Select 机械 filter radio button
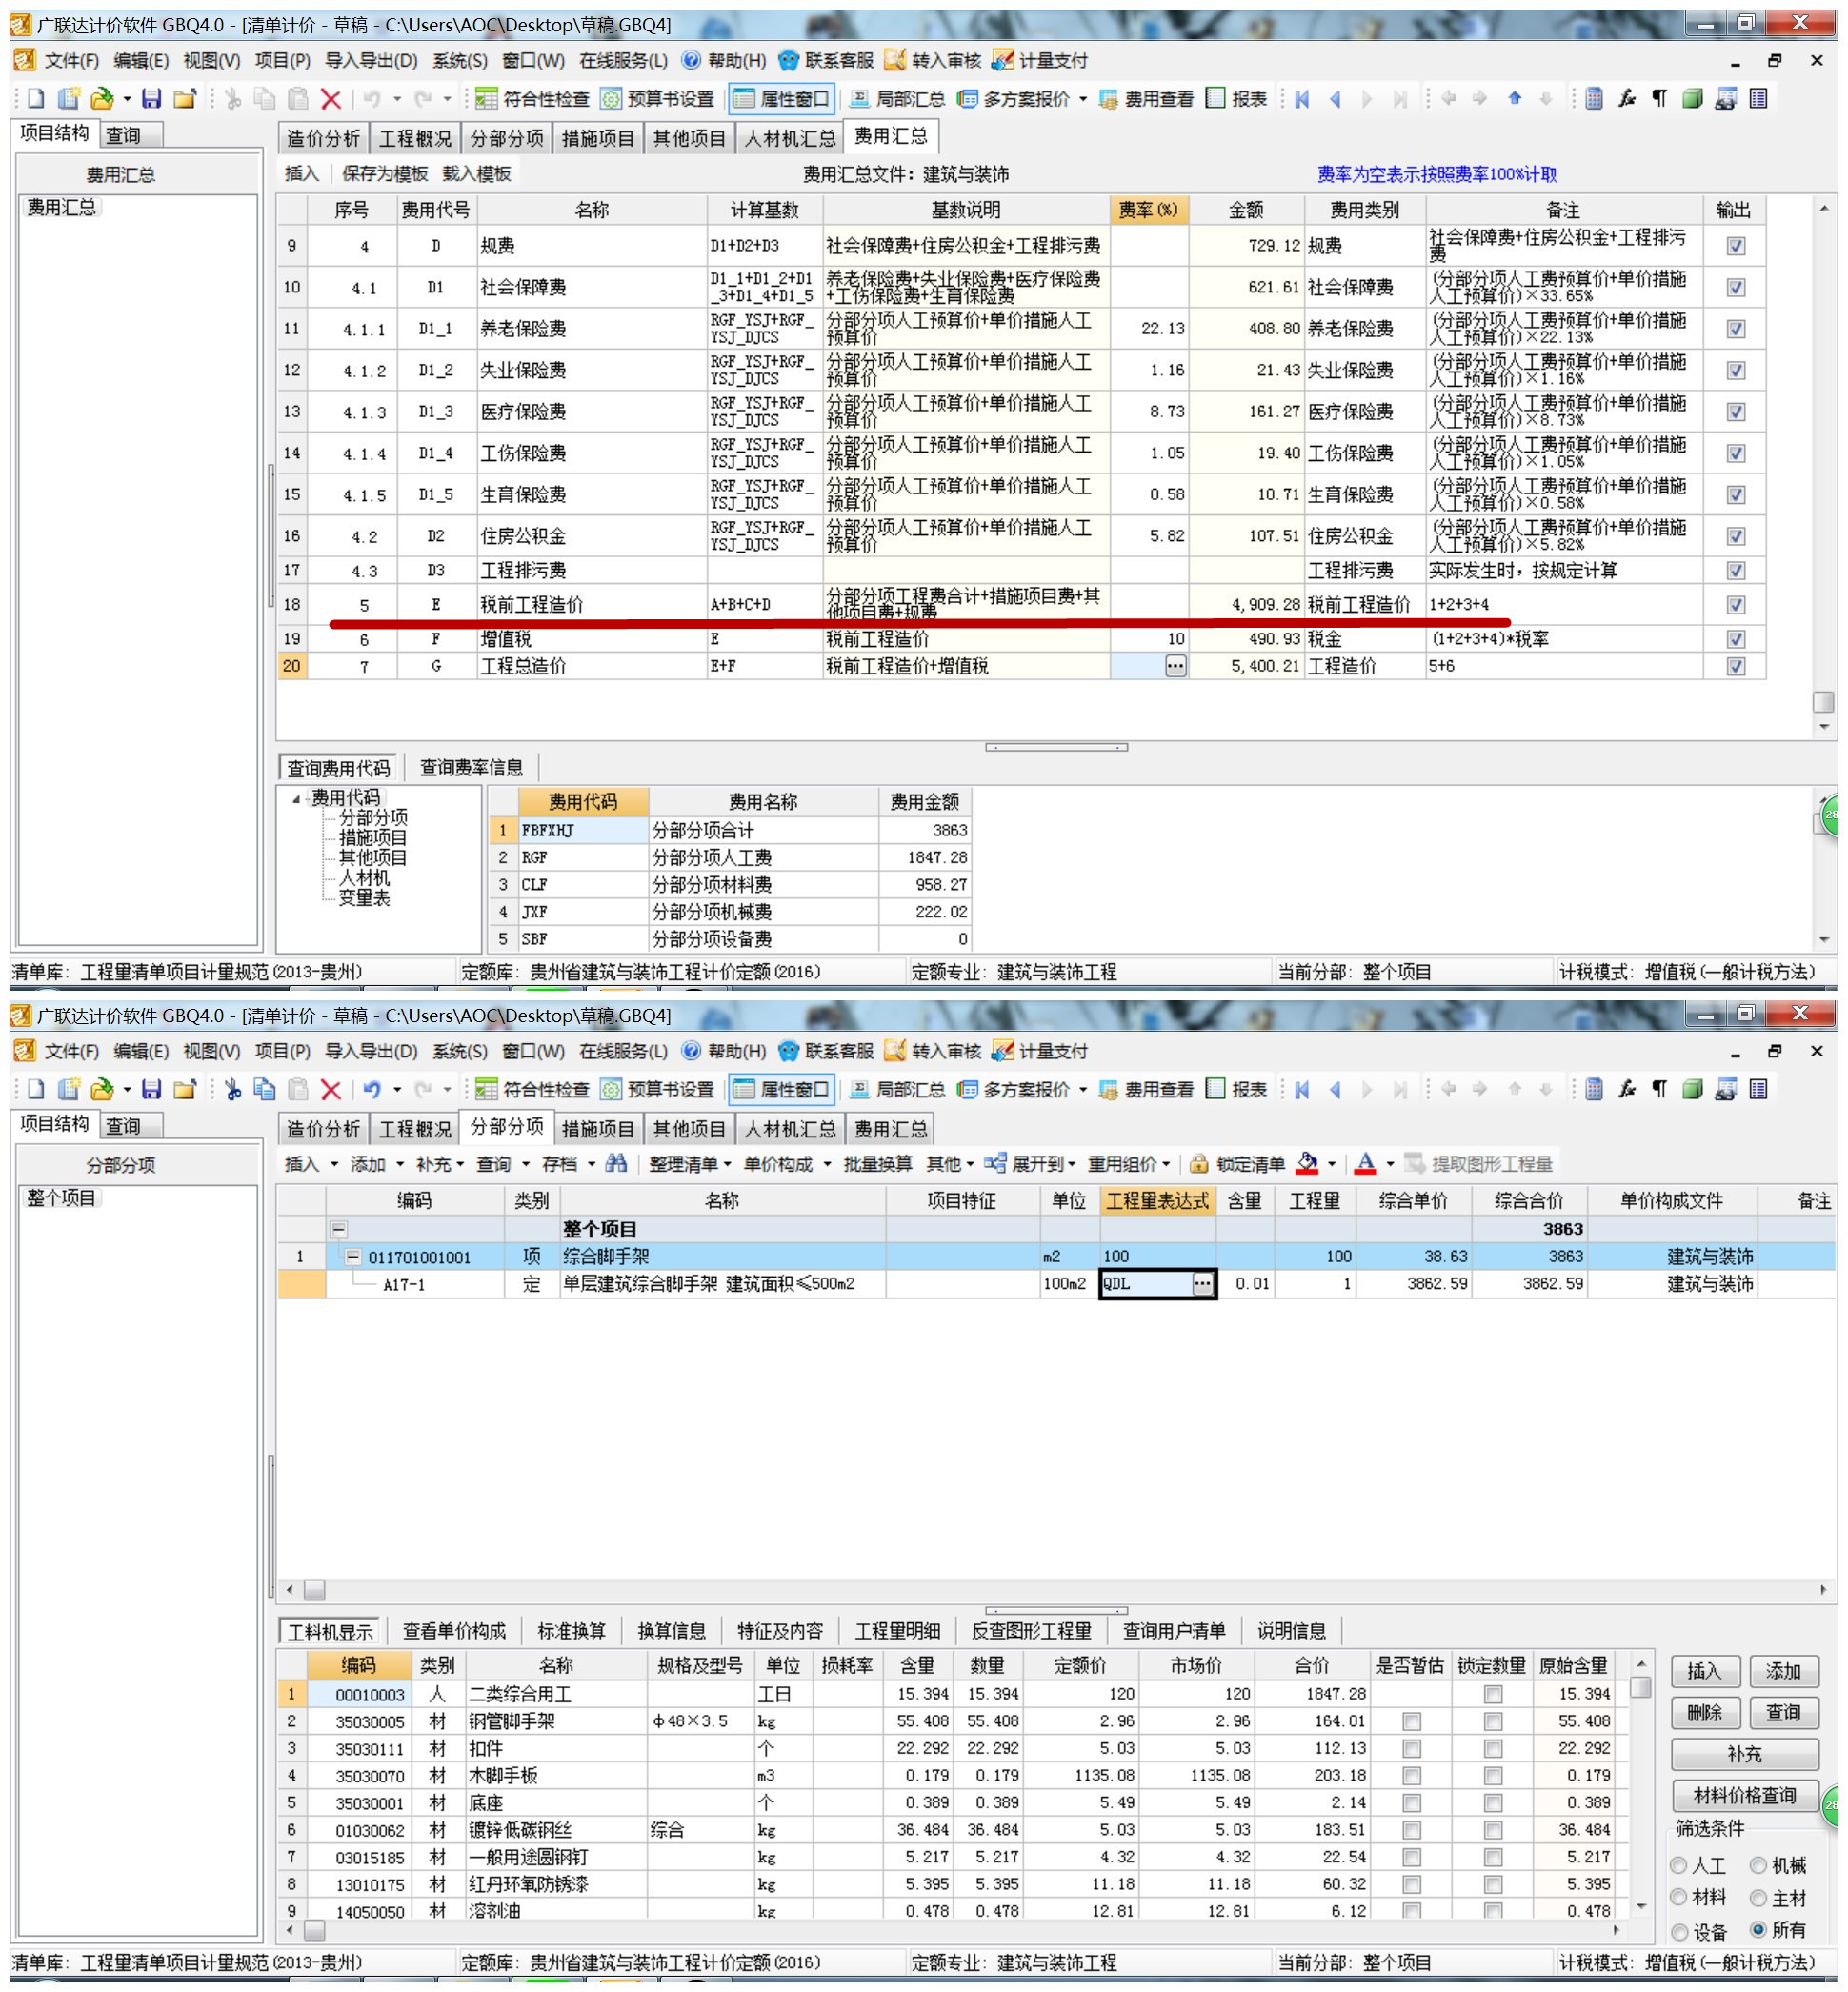The width and height of the screenshot is (1848, 1992). tap(1759, 1865)
